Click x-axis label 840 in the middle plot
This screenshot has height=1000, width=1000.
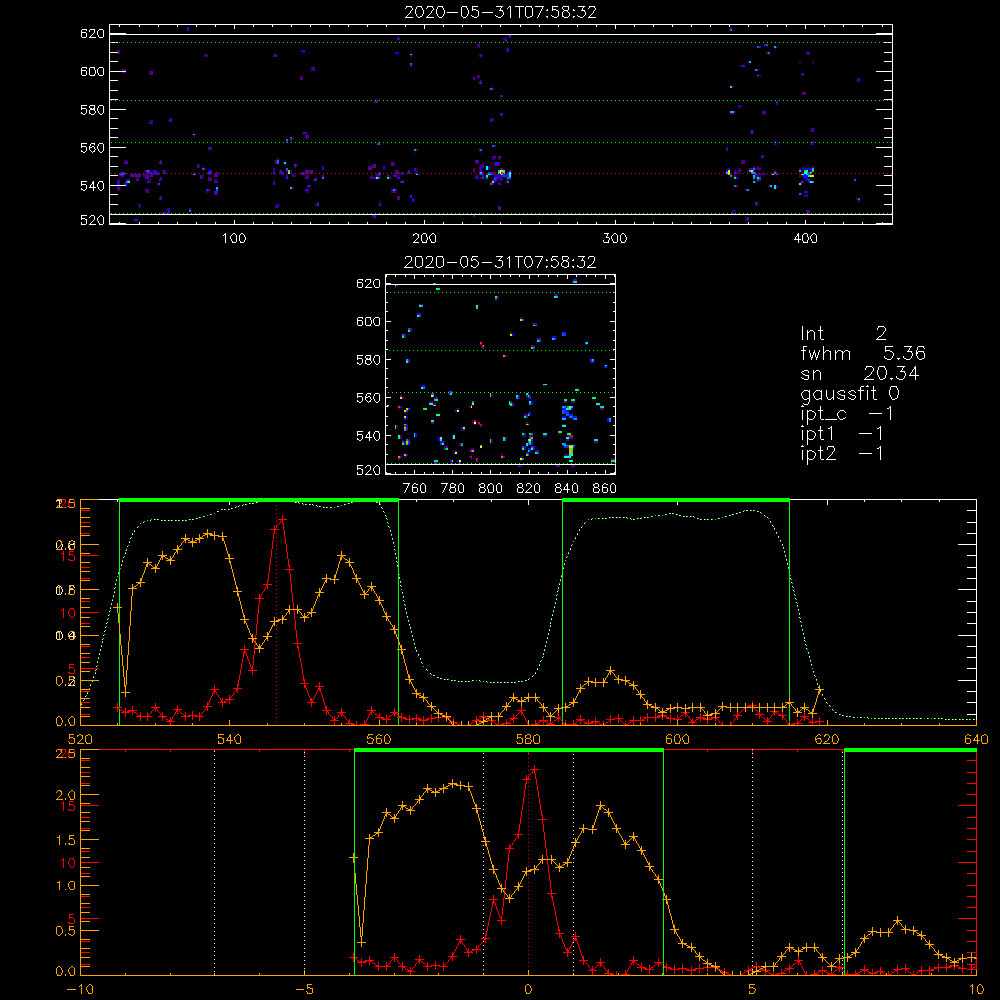tap(566, 489)
